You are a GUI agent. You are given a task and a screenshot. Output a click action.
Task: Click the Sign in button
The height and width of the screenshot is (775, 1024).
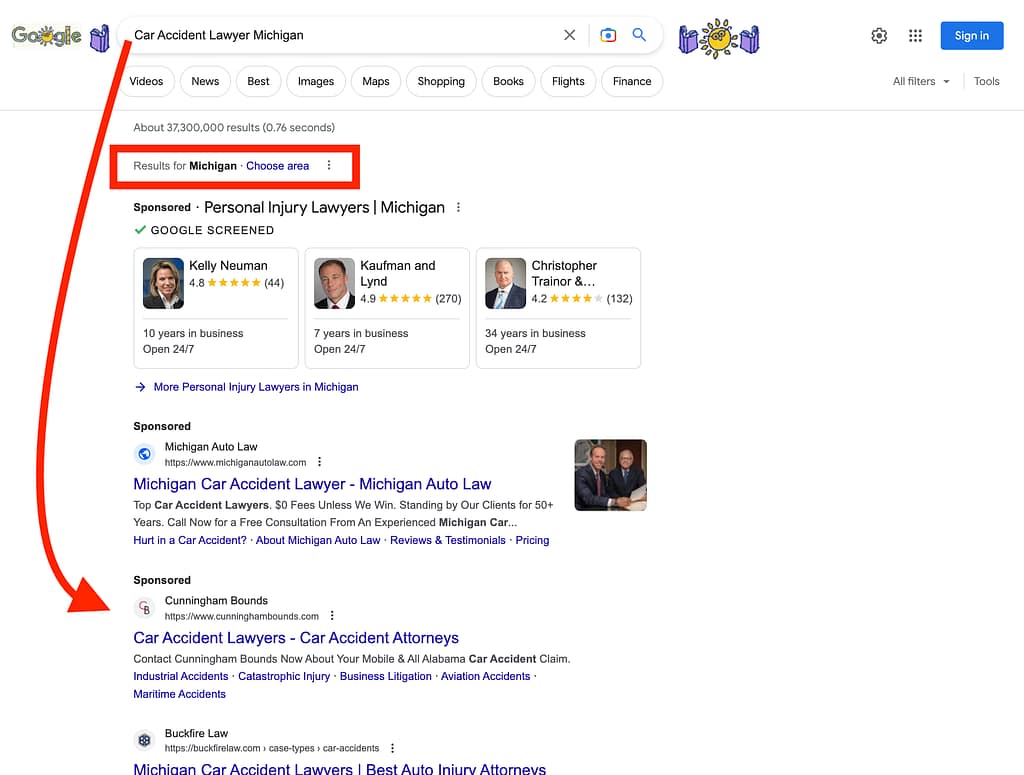point(972,35)
